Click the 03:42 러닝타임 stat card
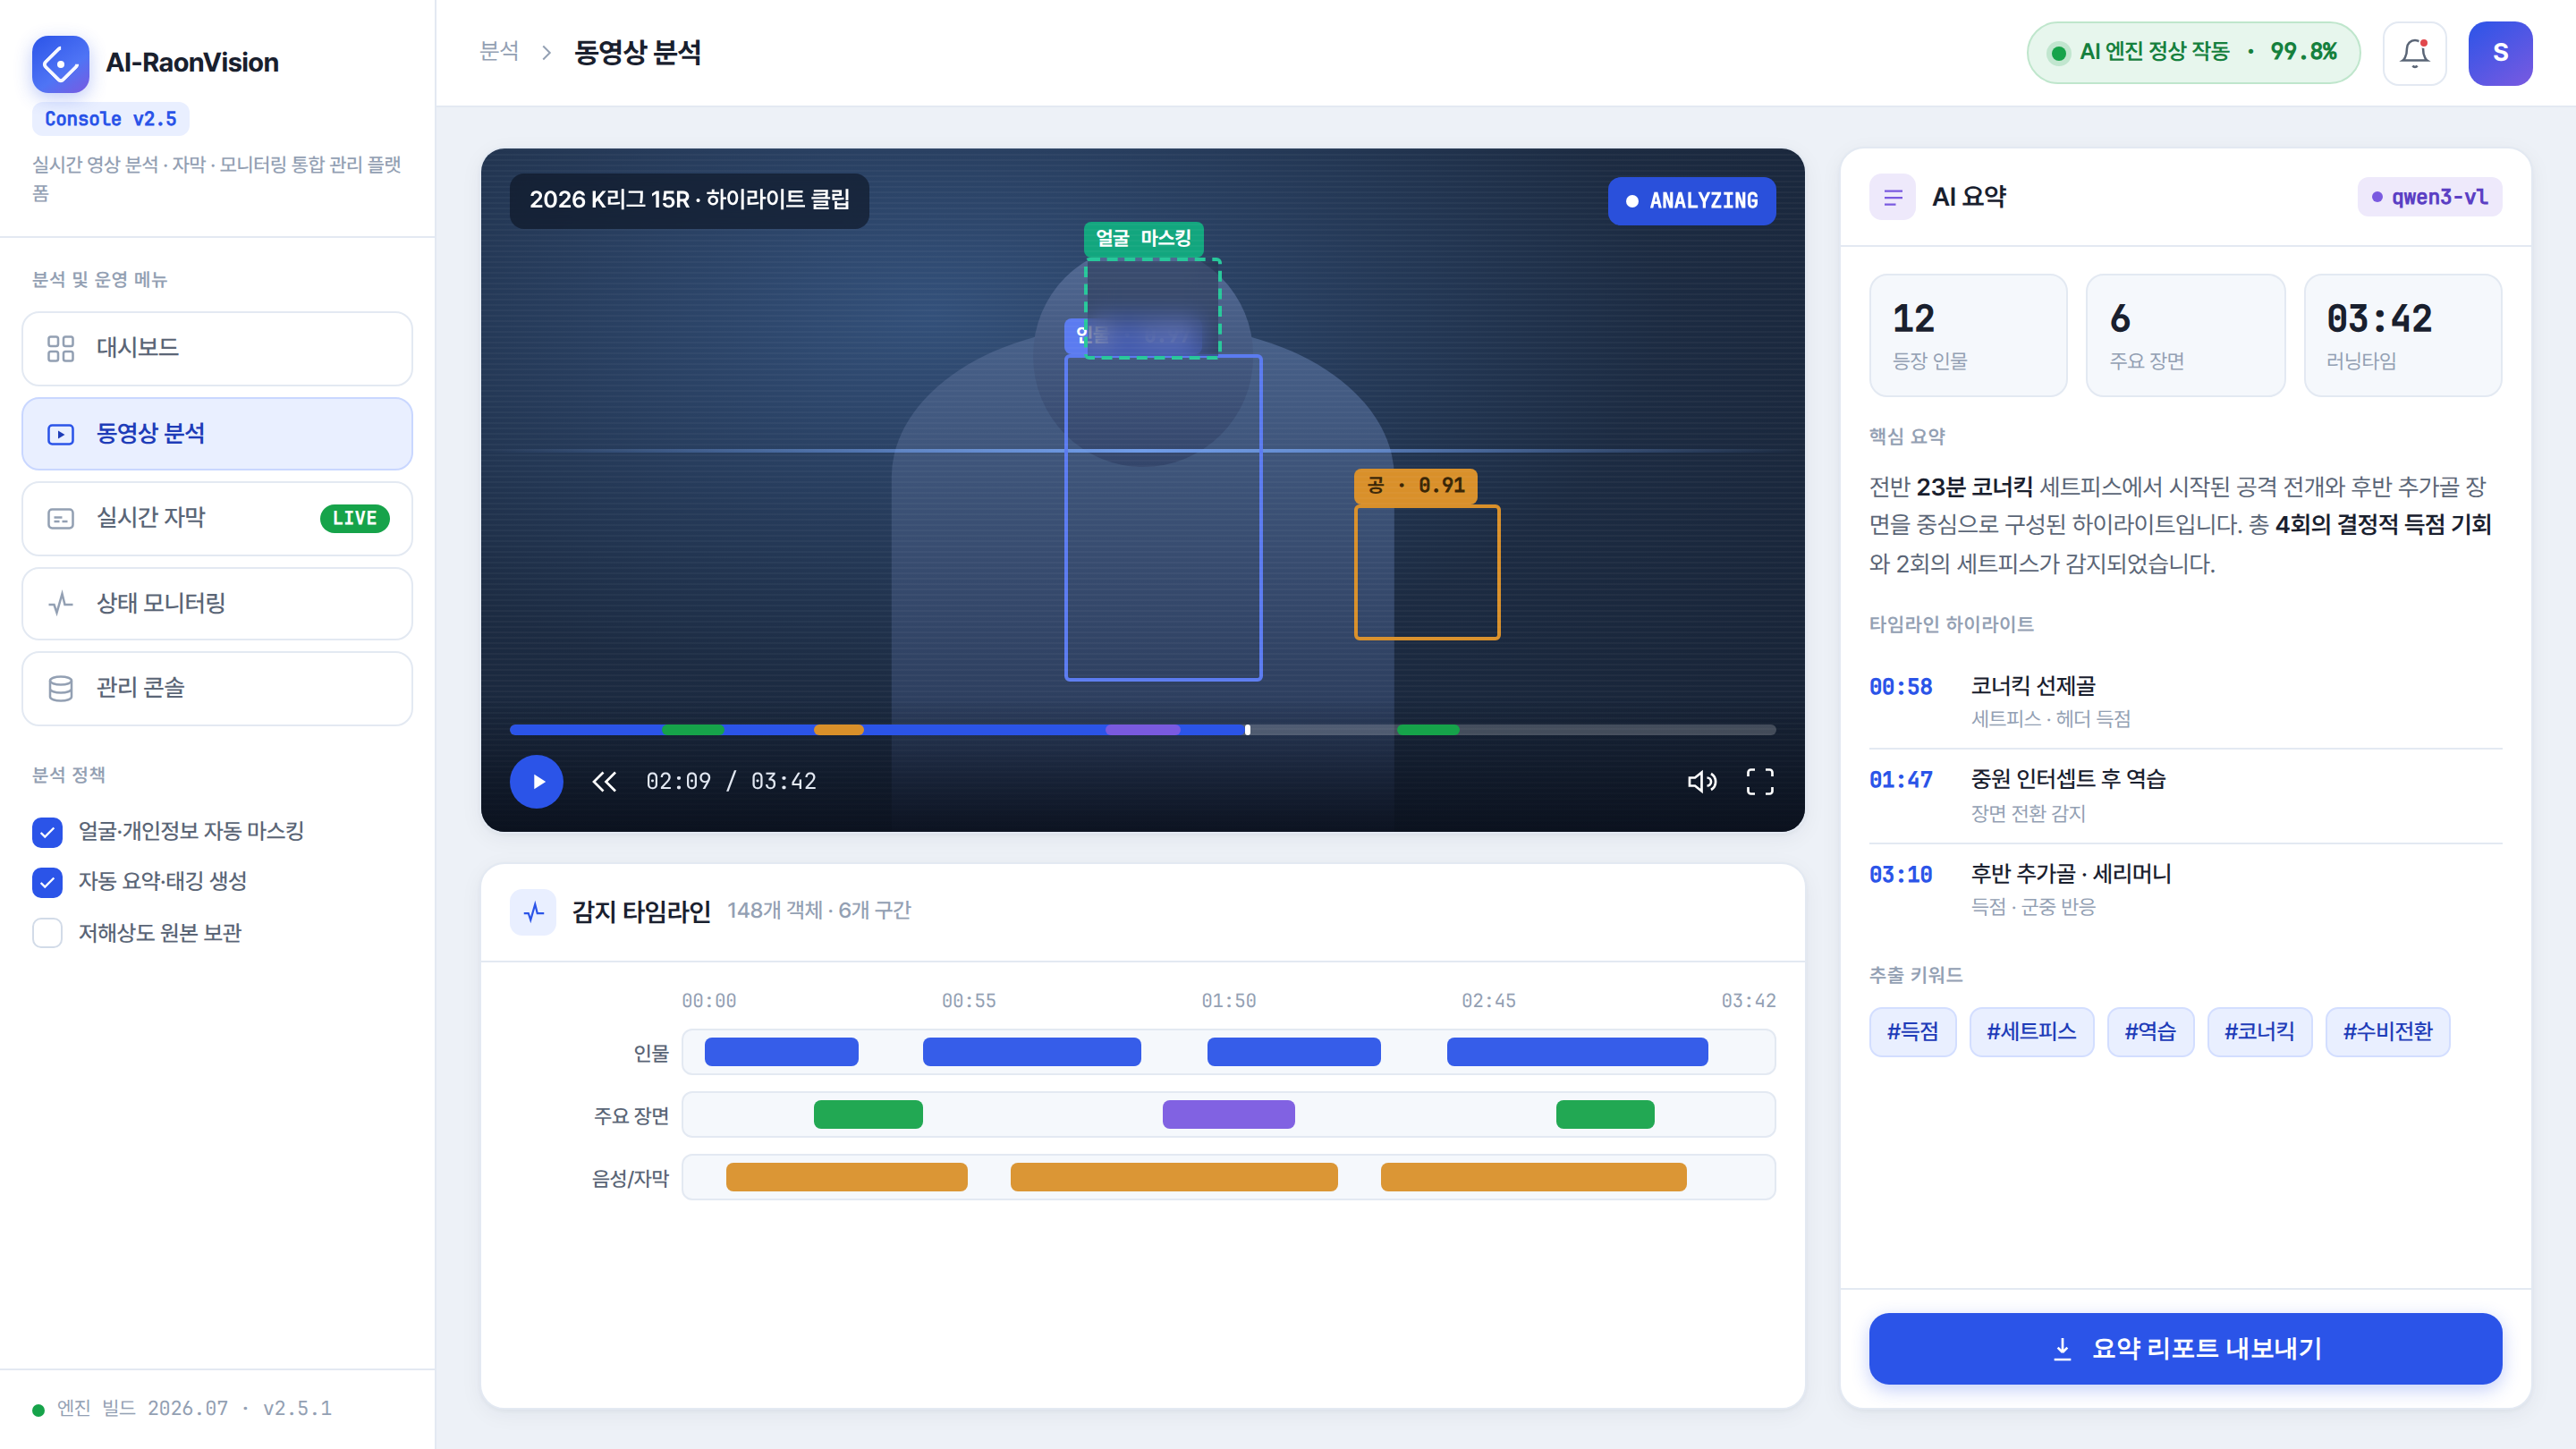Screen dimensions: 2576x1449 [2402, 336]
